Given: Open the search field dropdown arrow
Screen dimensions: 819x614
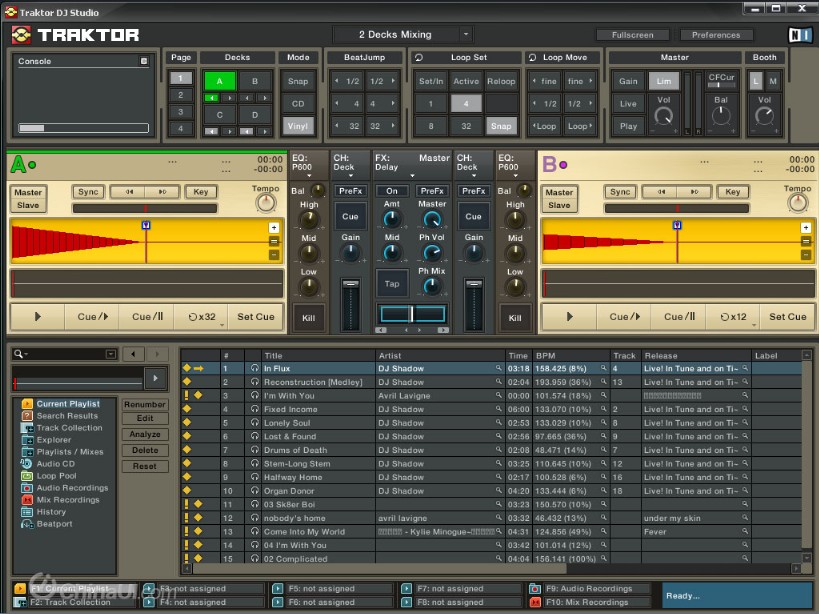Looking at the screenshot, I should coord(111,354).
